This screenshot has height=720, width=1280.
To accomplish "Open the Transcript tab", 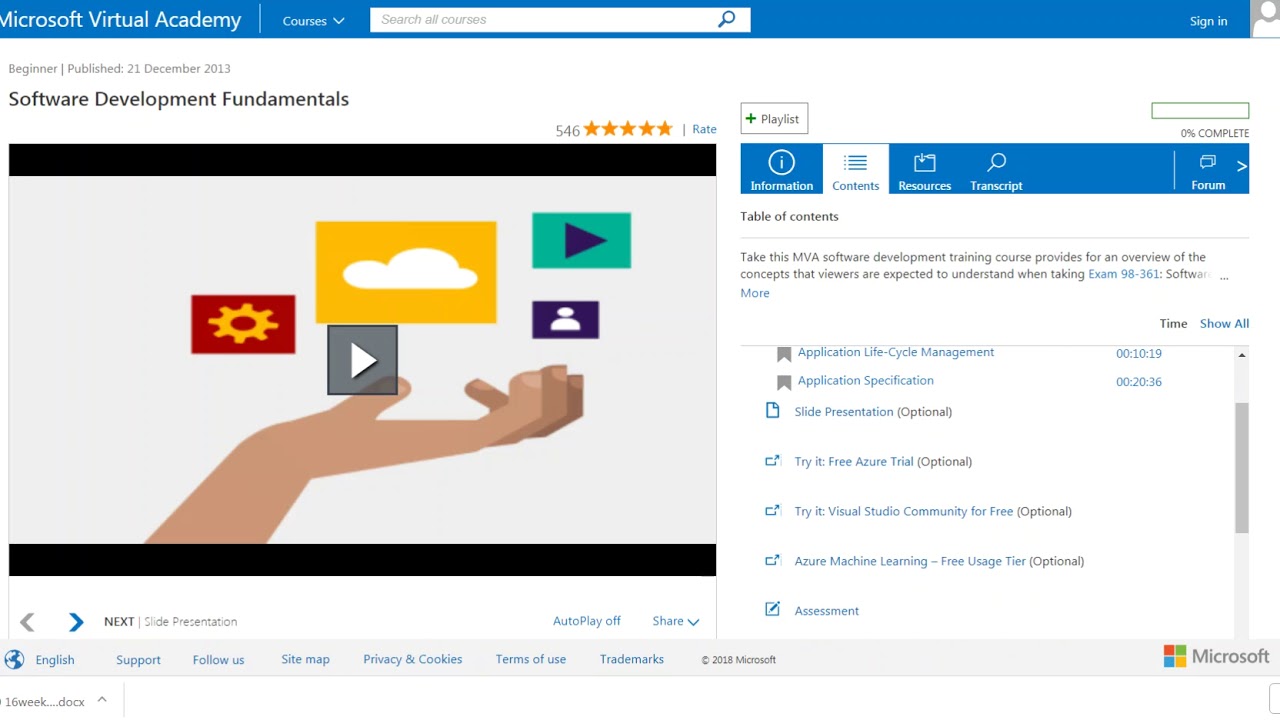I will click(x=996, y=169).
